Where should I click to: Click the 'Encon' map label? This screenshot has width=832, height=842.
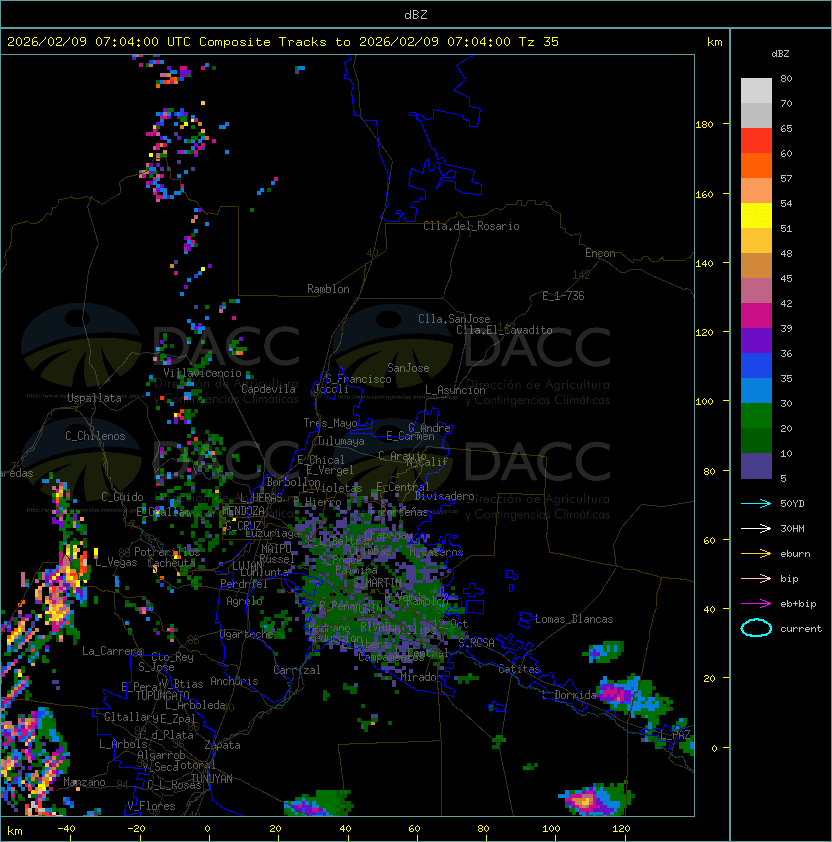[600, 253]
